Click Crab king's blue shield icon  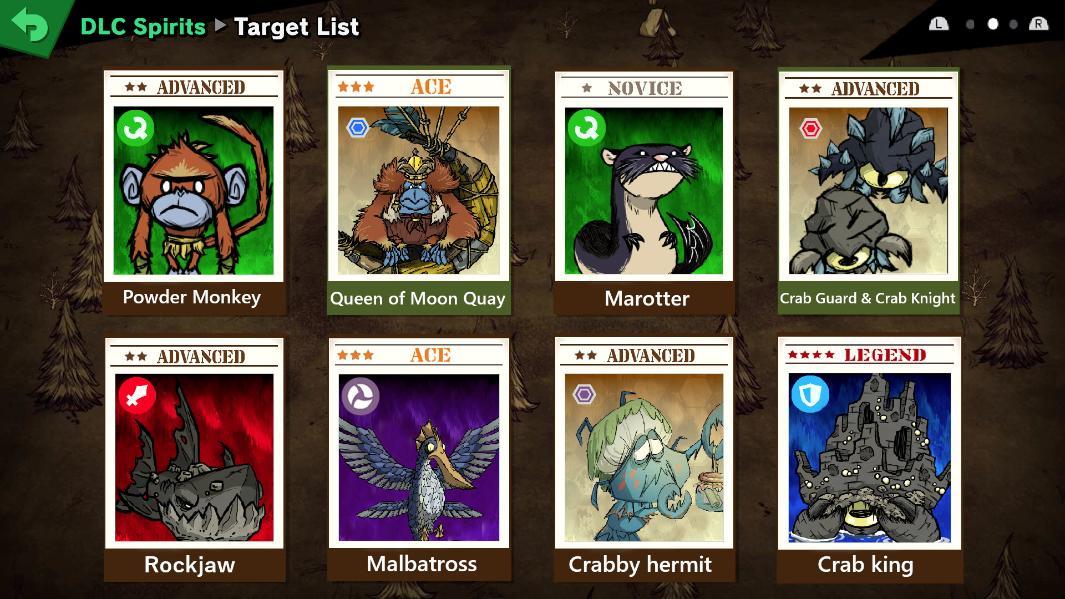tap(810, 393)
